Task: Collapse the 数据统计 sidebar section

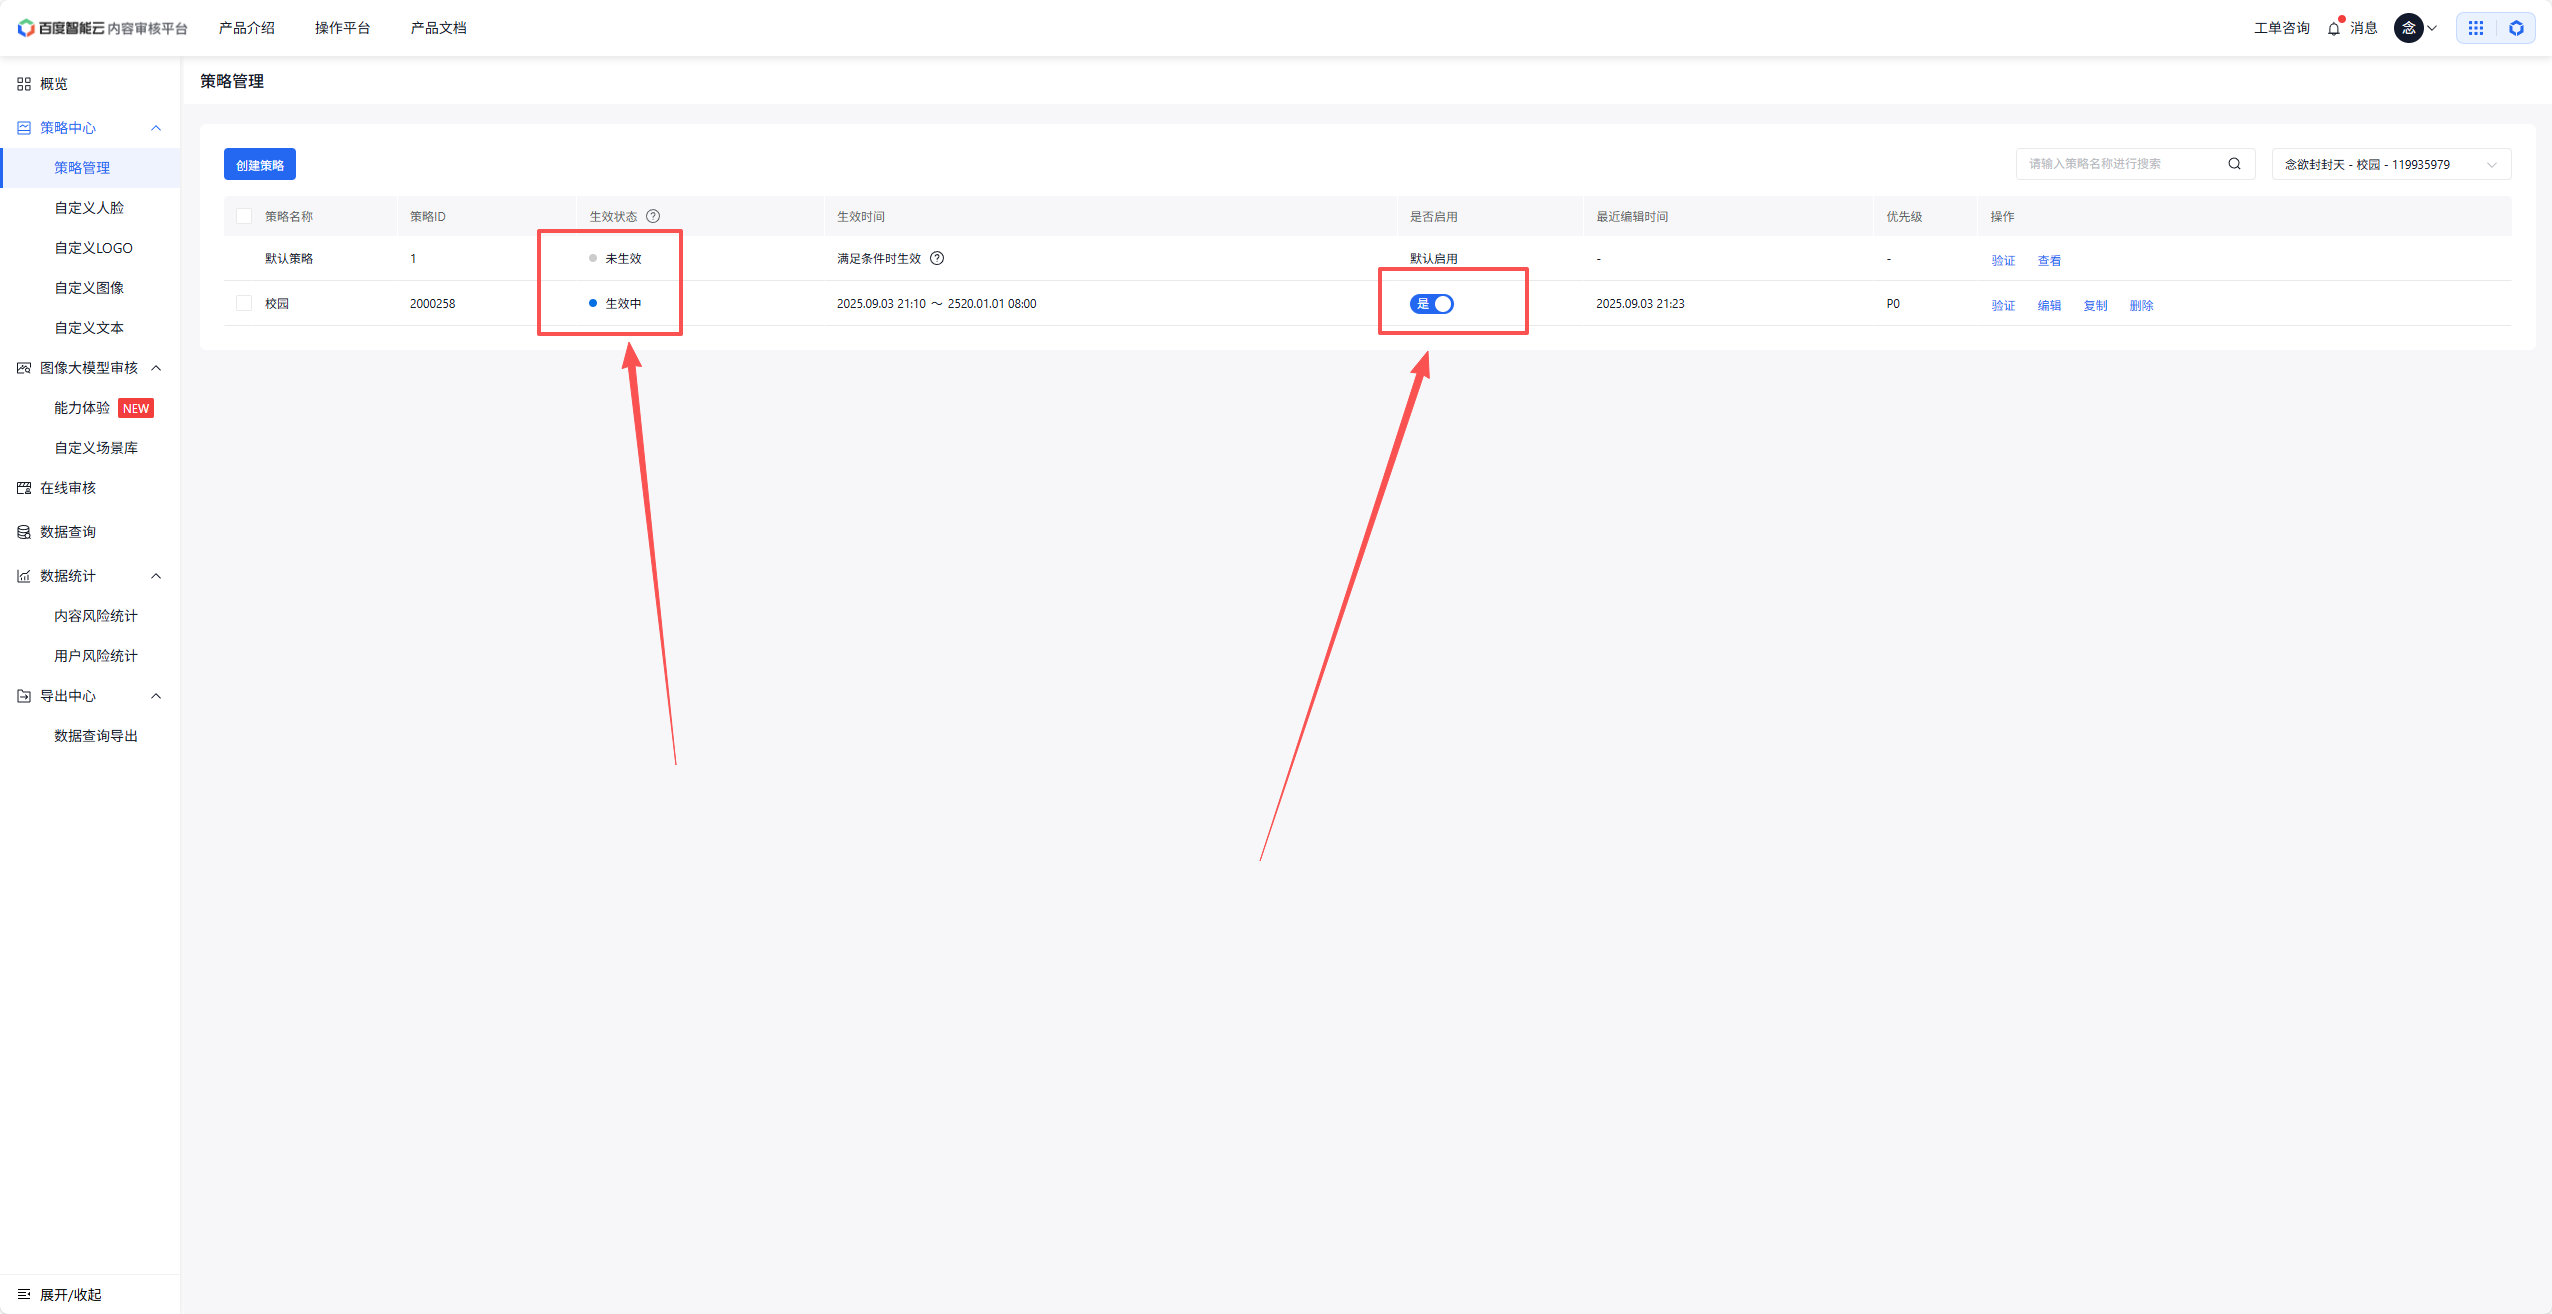Action: pos(156,576)
